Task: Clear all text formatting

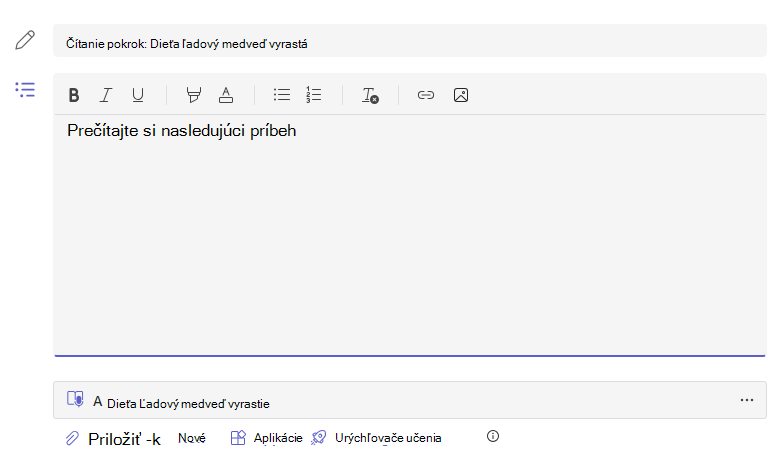Action: click(370, 95)
